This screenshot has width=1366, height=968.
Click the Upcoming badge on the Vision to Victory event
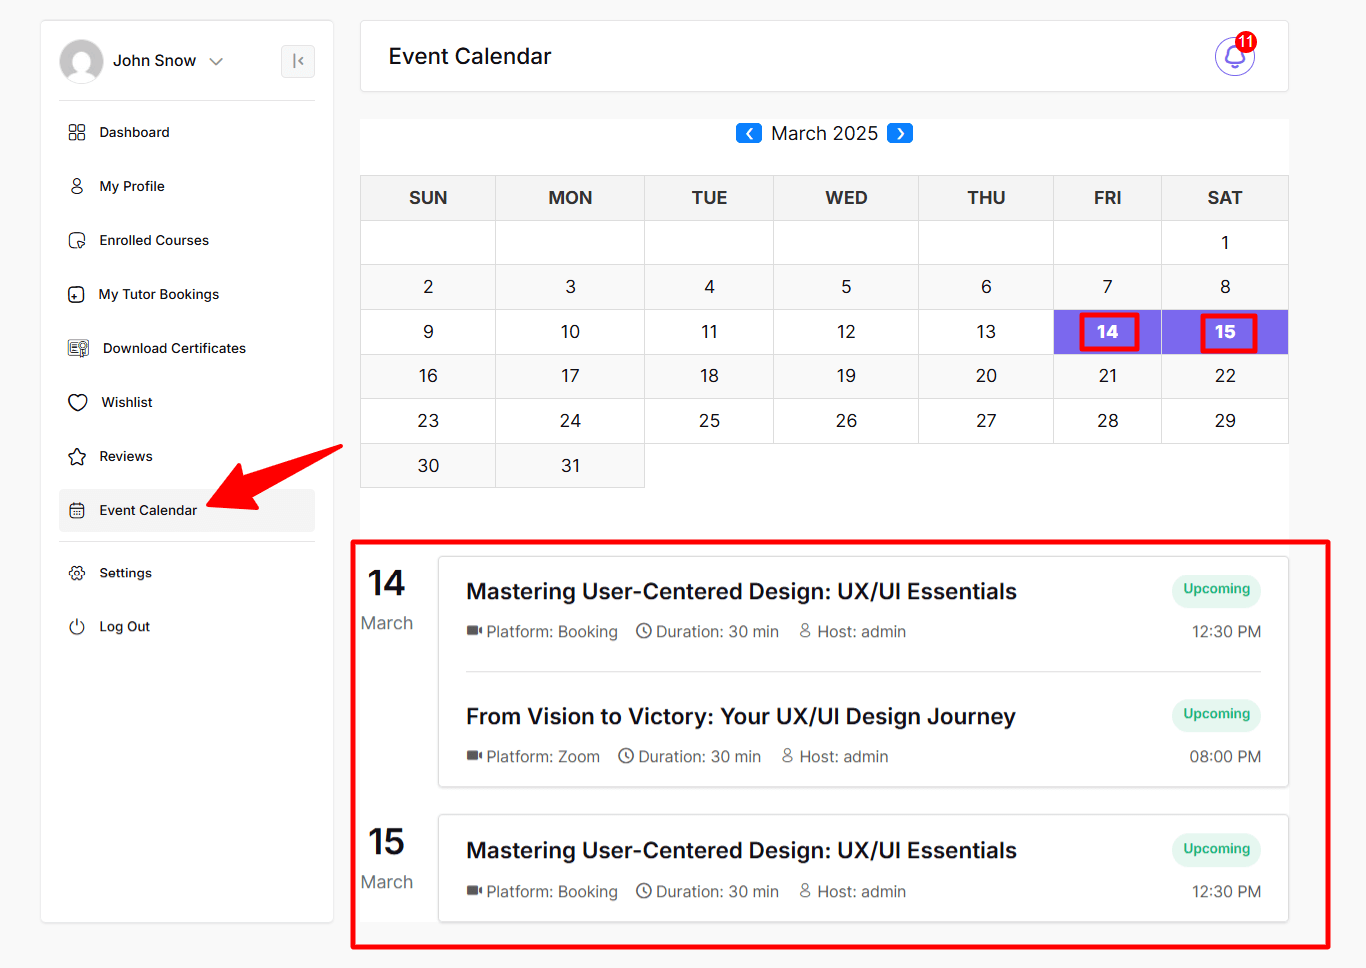1215,714
